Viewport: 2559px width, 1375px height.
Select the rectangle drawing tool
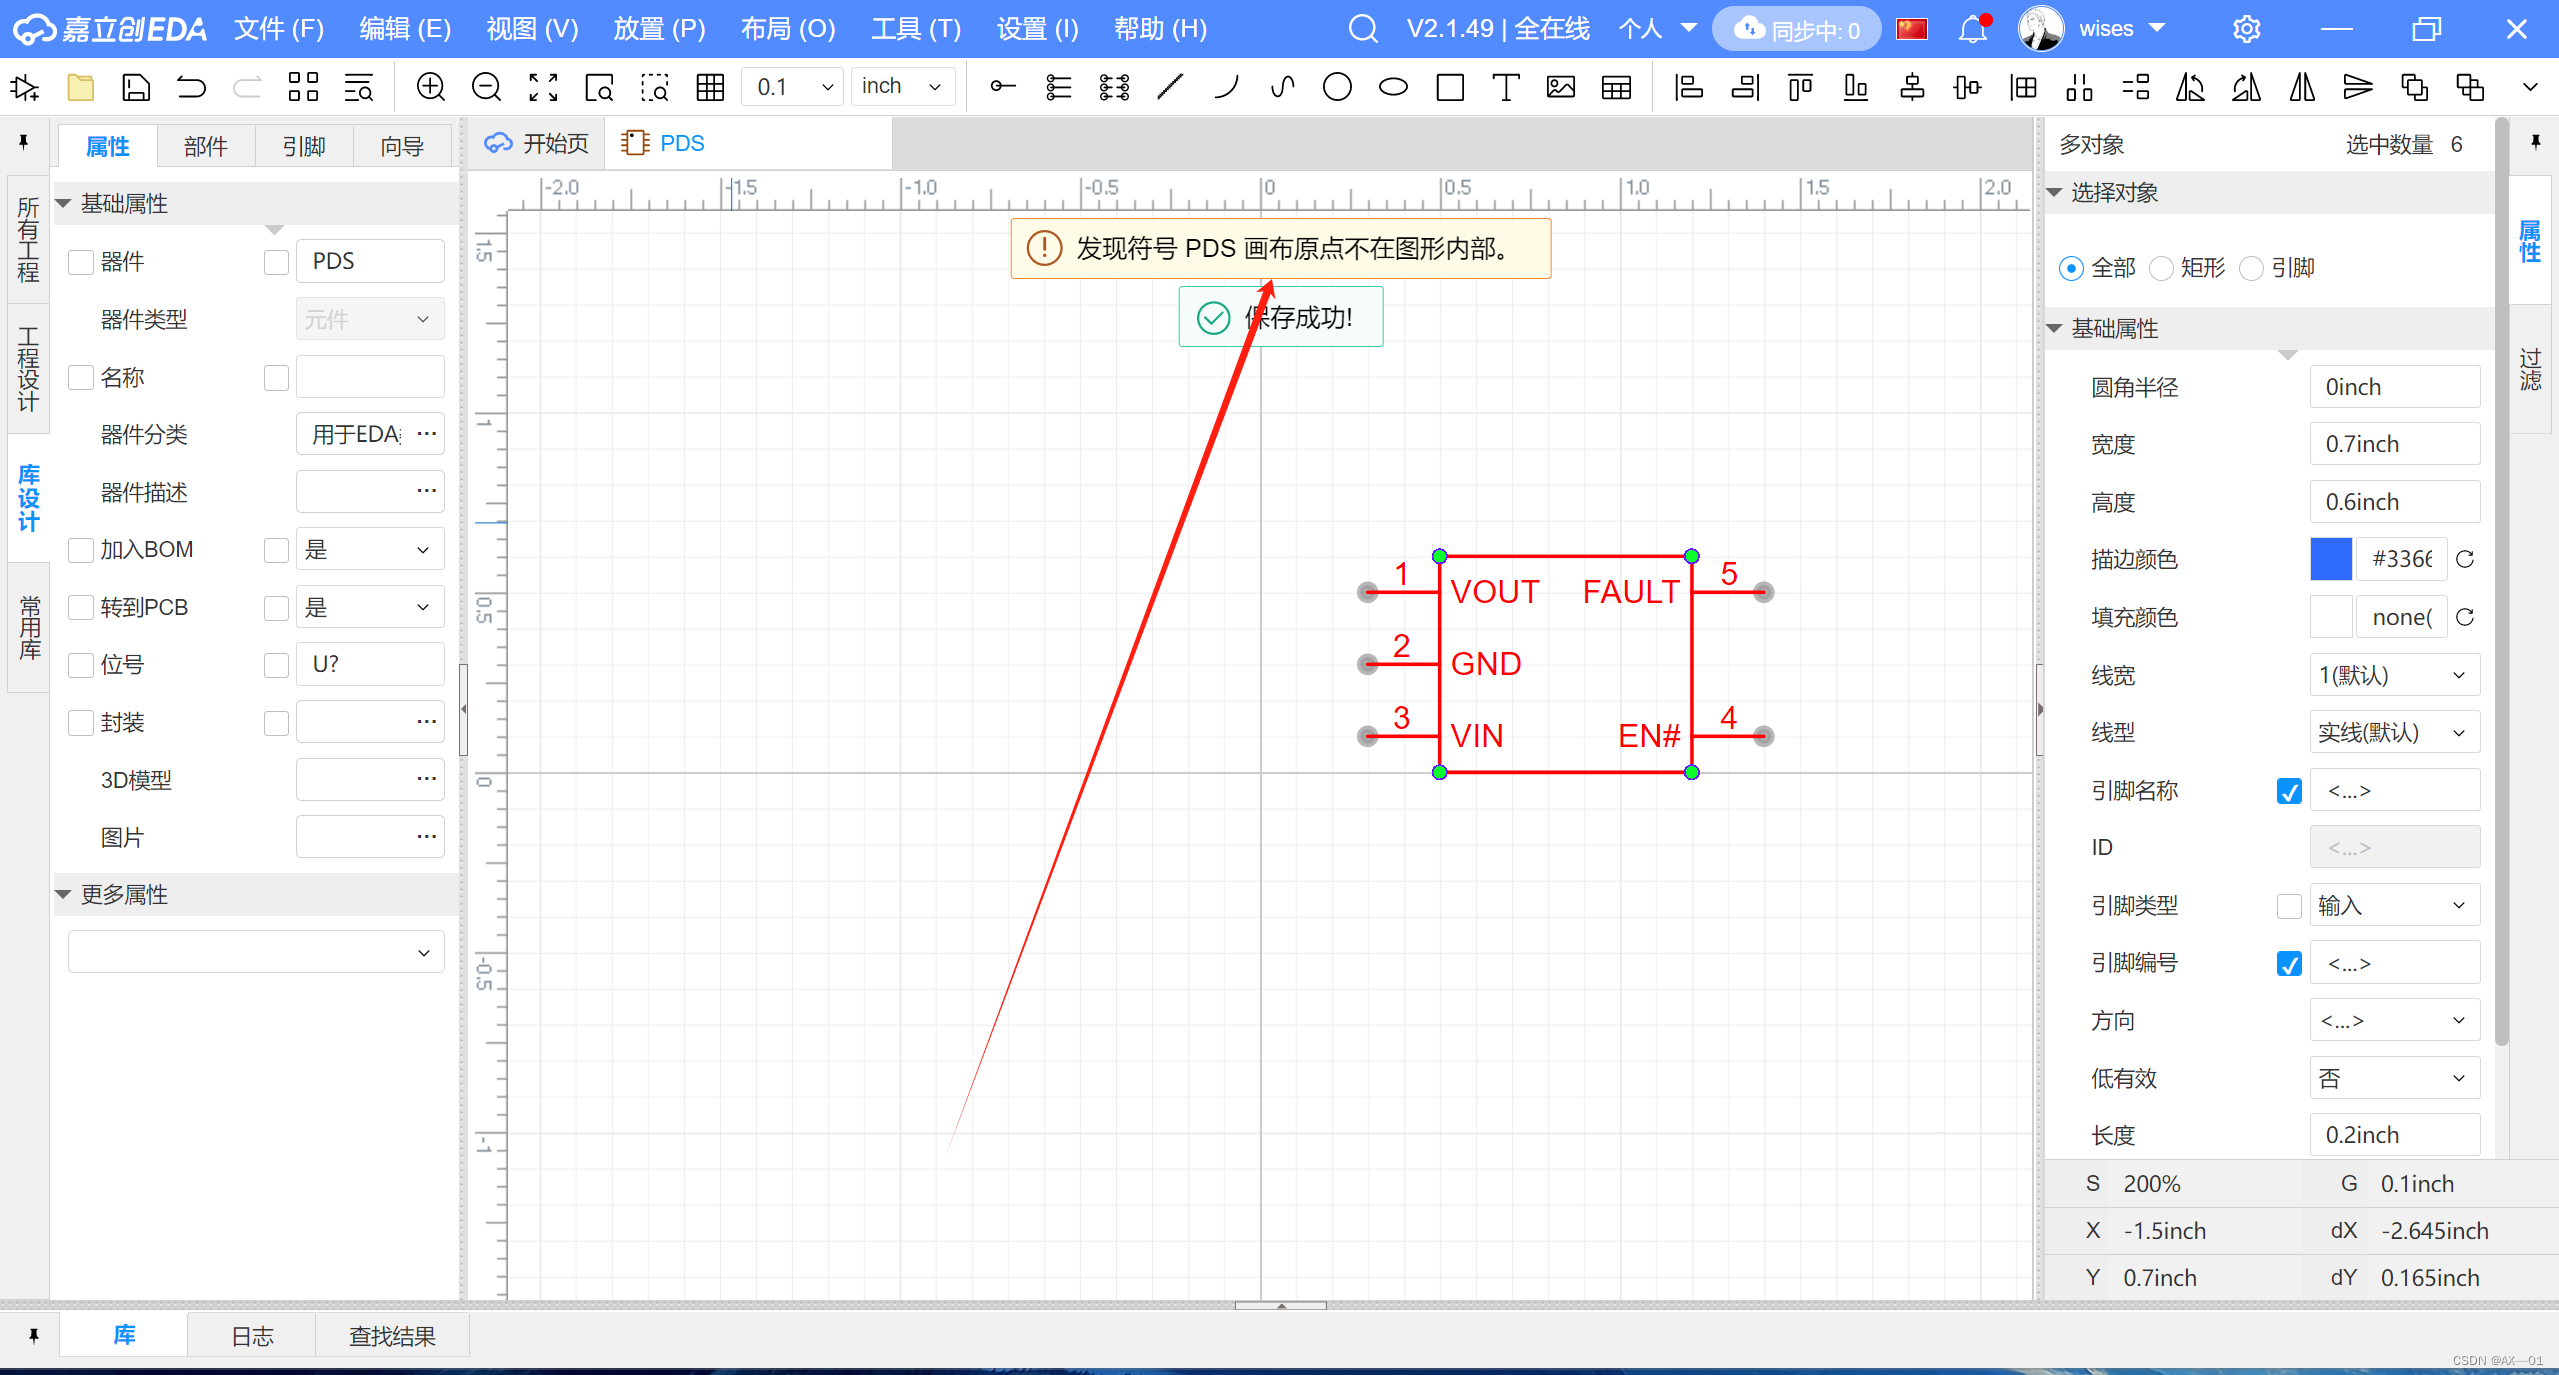(x=1449, y=87)
